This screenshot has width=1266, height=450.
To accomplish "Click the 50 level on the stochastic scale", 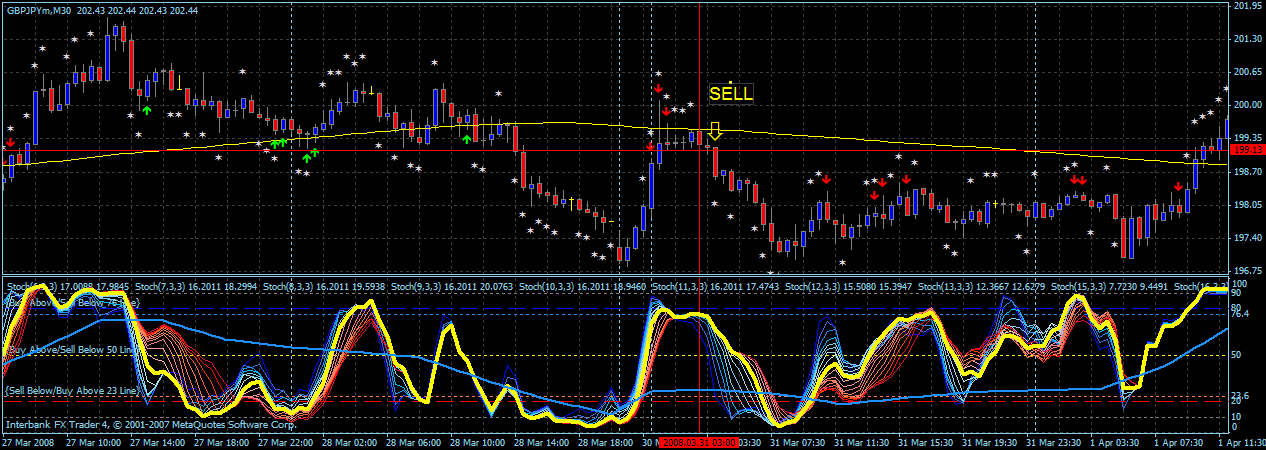I will click(x=1237, y=355).
